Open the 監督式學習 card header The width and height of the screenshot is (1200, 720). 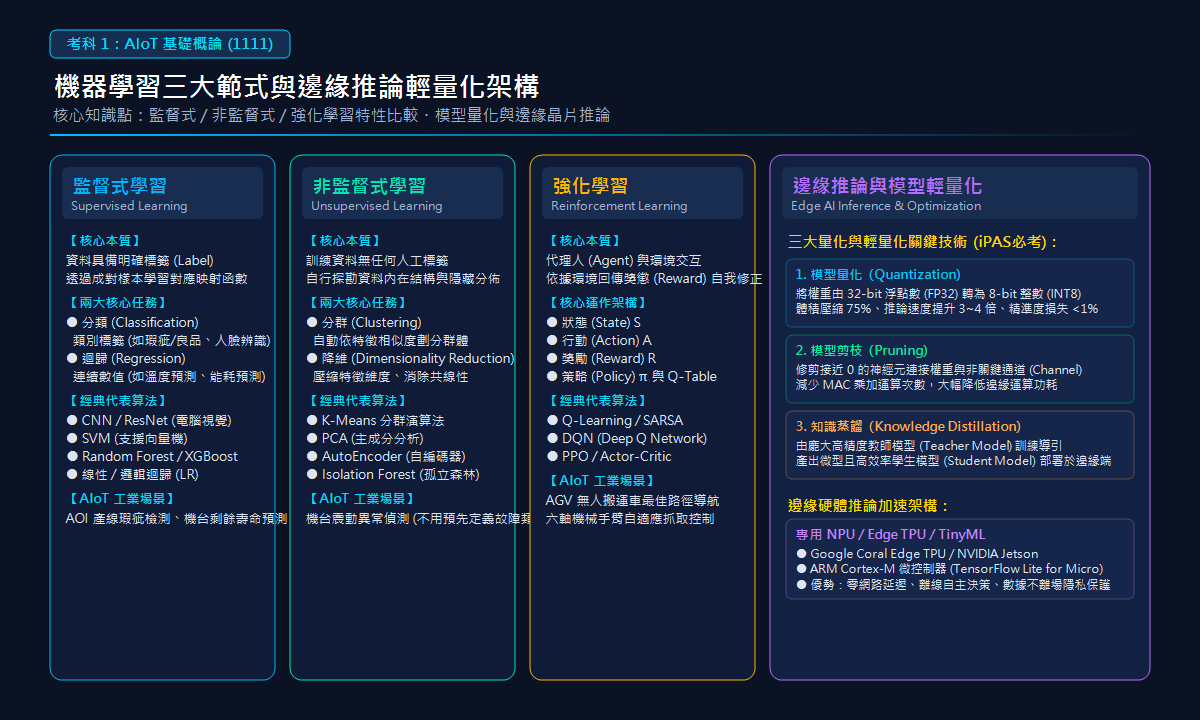(163, 193)
